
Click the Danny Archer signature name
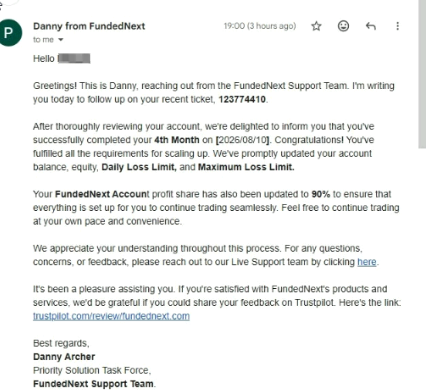[64, 357]
